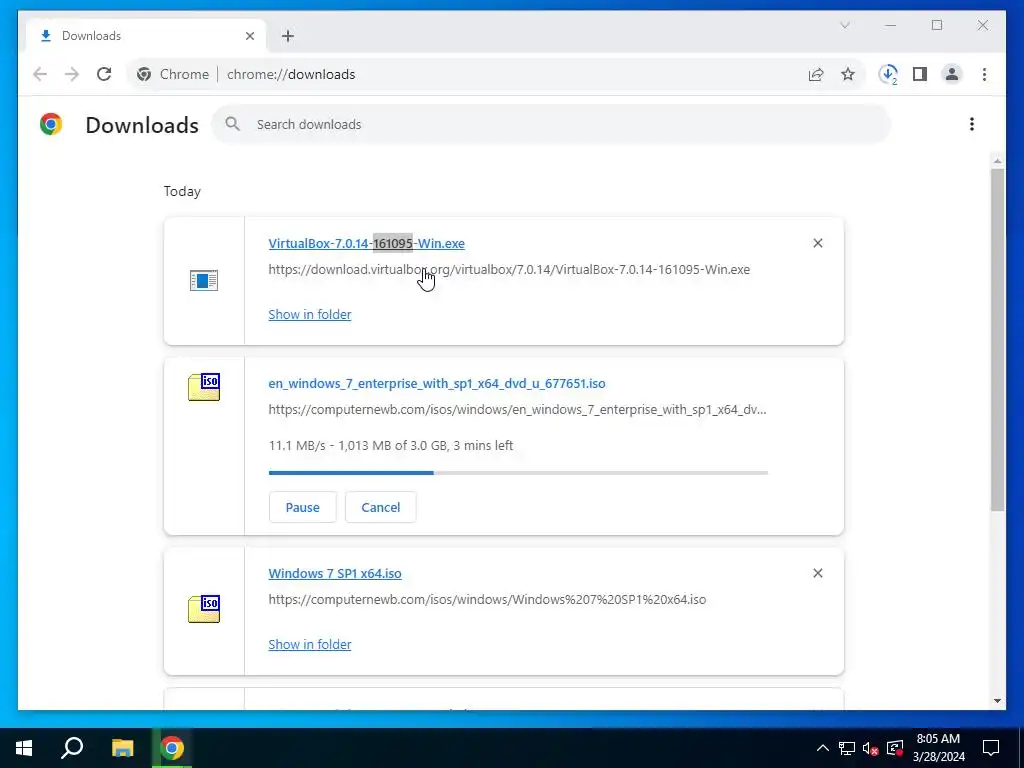Toggle the side panel icon
Screen dimensions: 1024x768
coord(920,74)
